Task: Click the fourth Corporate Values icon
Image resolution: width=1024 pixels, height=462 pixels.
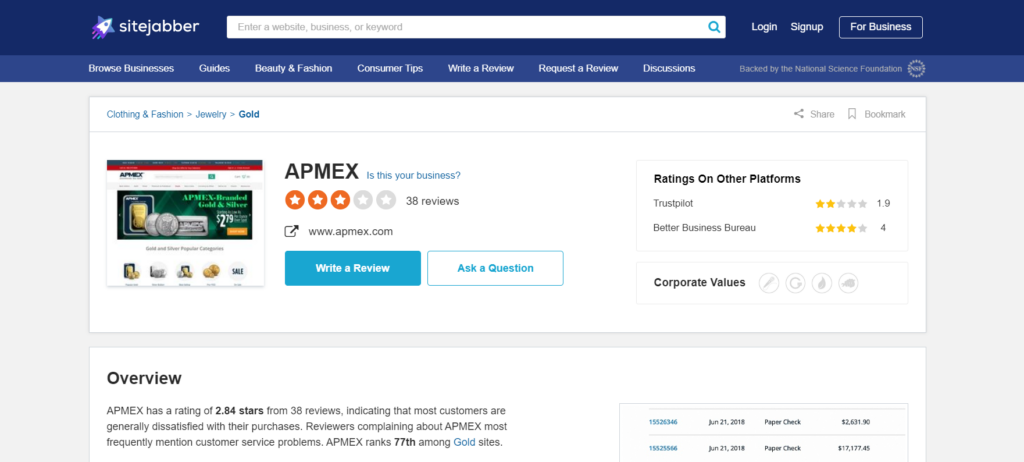Action: pyautogui.click(x=848, y=283)
